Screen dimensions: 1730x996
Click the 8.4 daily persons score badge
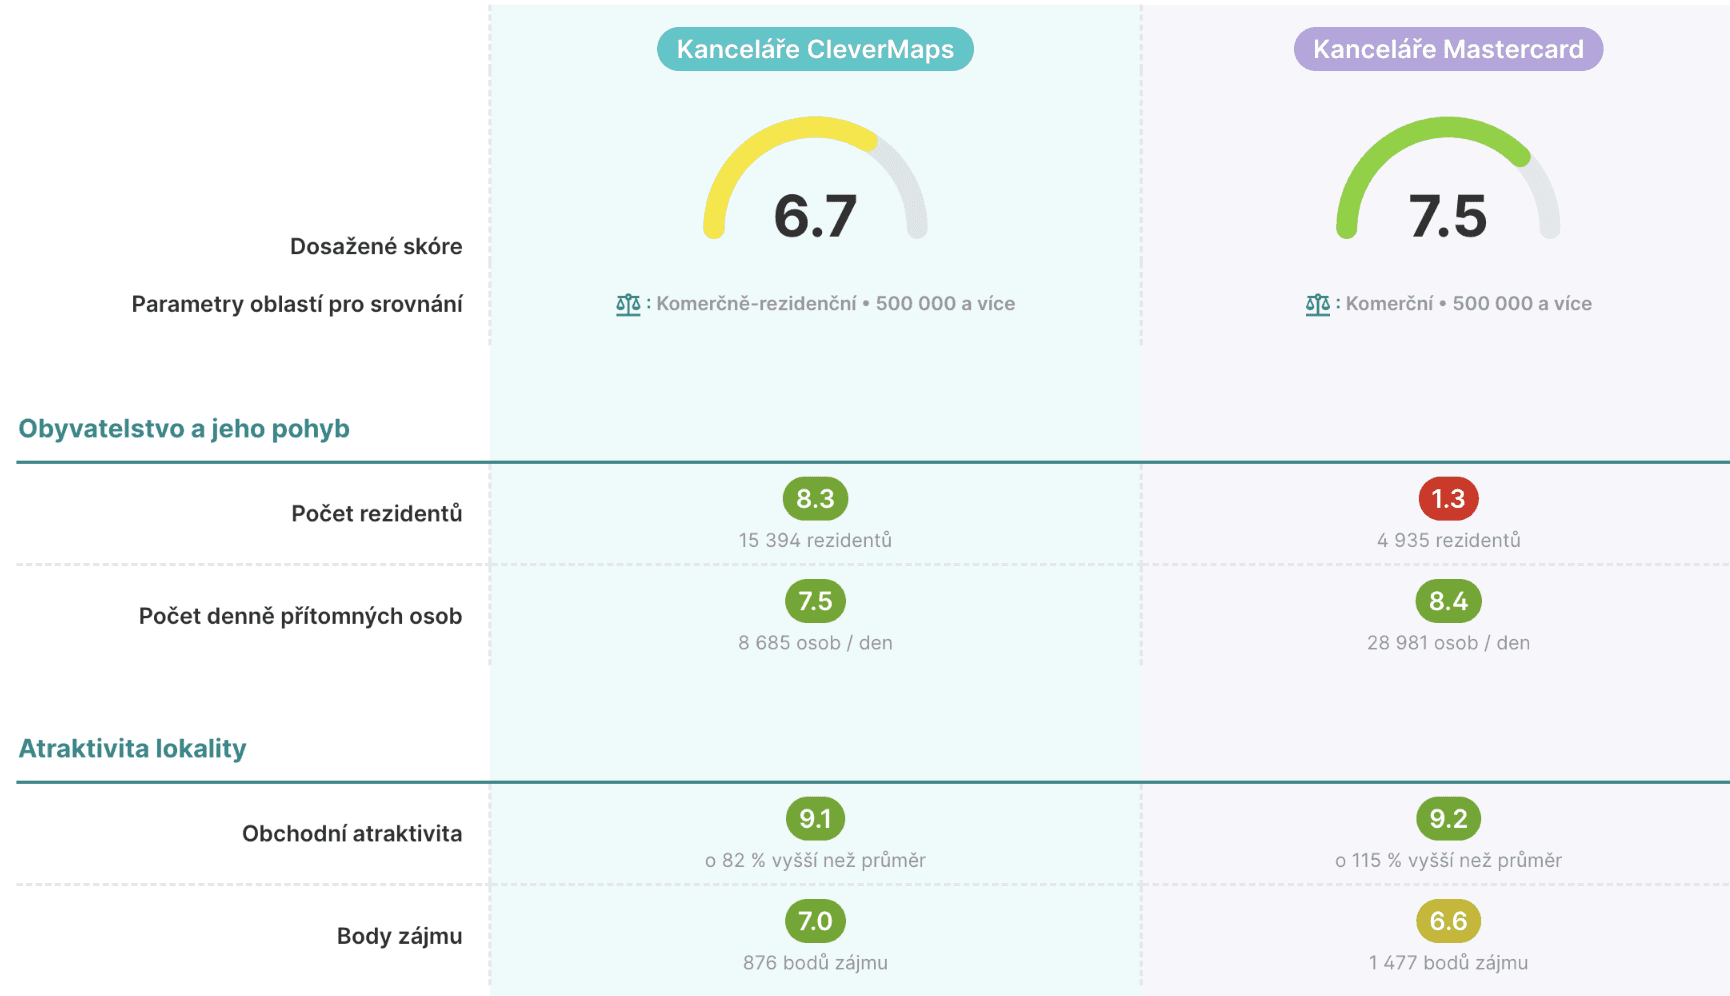[1448, 601]
